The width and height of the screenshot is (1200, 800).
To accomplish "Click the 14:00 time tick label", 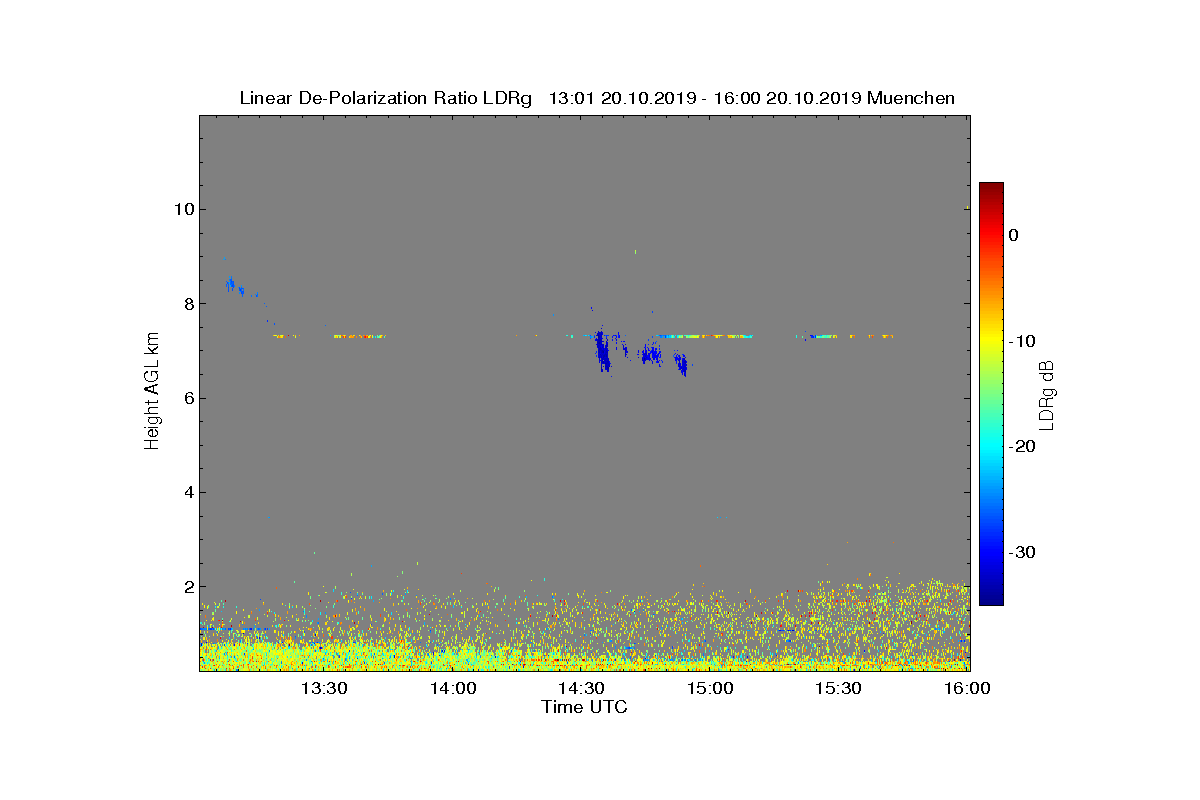I will point(453,688).
